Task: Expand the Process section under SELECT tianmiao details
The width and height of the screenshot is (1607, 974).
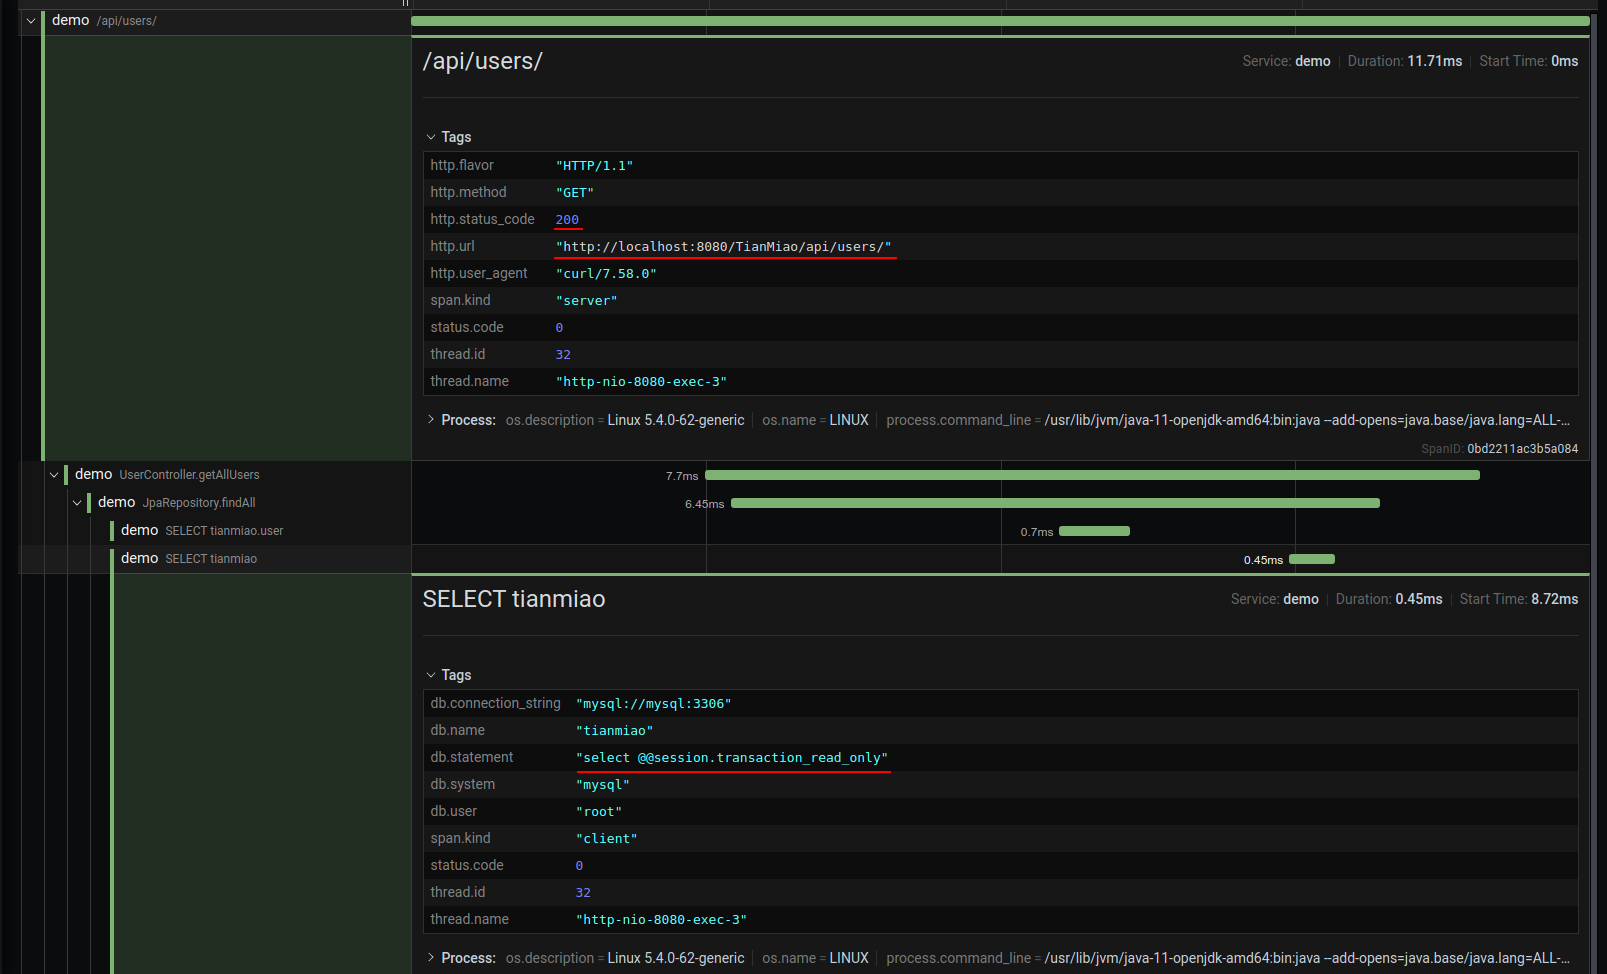Action: (461, 958)
